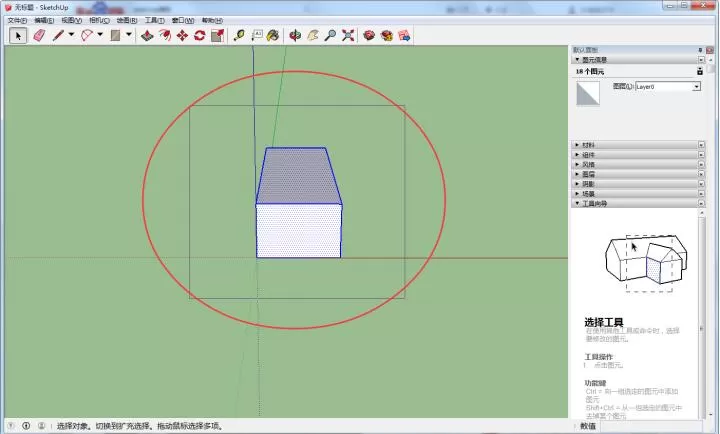The height and width of the screenshot is (434, 720).
Task: Close the 图元信息 panel with its box button
Action: coord(701,60)
